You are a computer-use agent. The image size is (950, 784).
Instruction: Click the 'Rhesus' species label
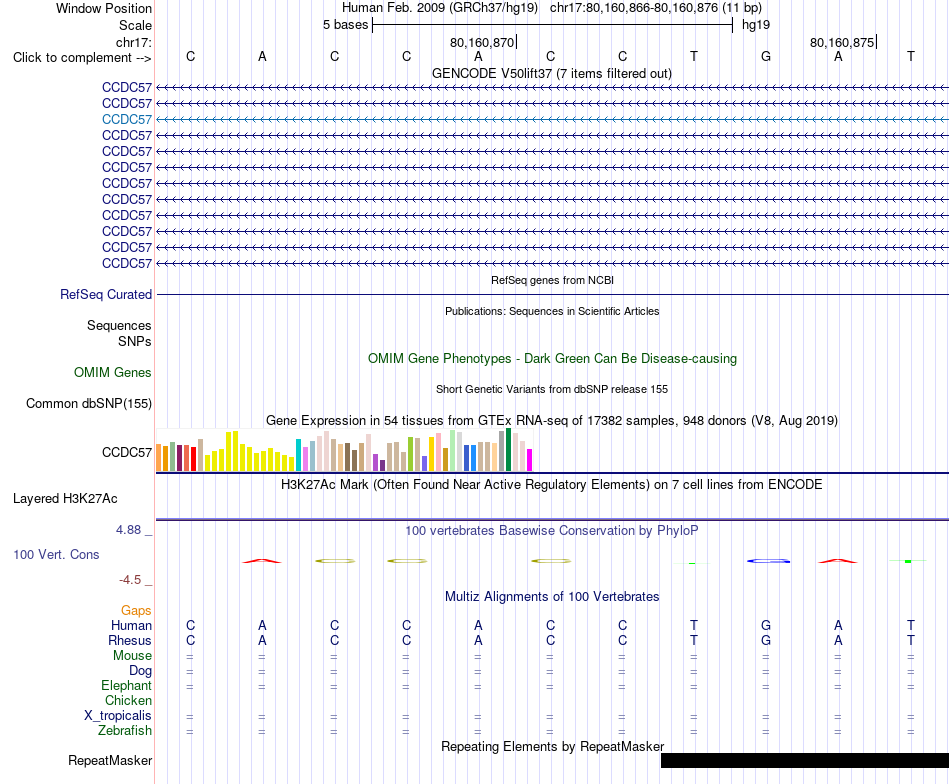coord(130,640)
